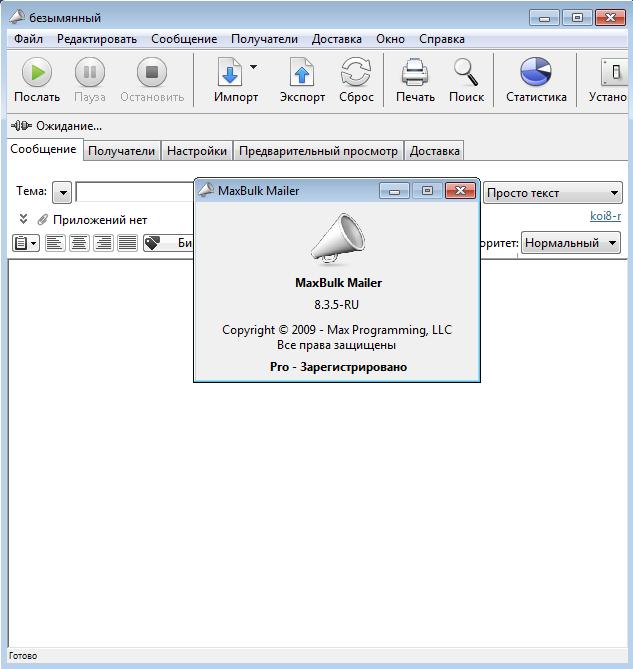Click version text 8.3.5-RU

point(337,305)
